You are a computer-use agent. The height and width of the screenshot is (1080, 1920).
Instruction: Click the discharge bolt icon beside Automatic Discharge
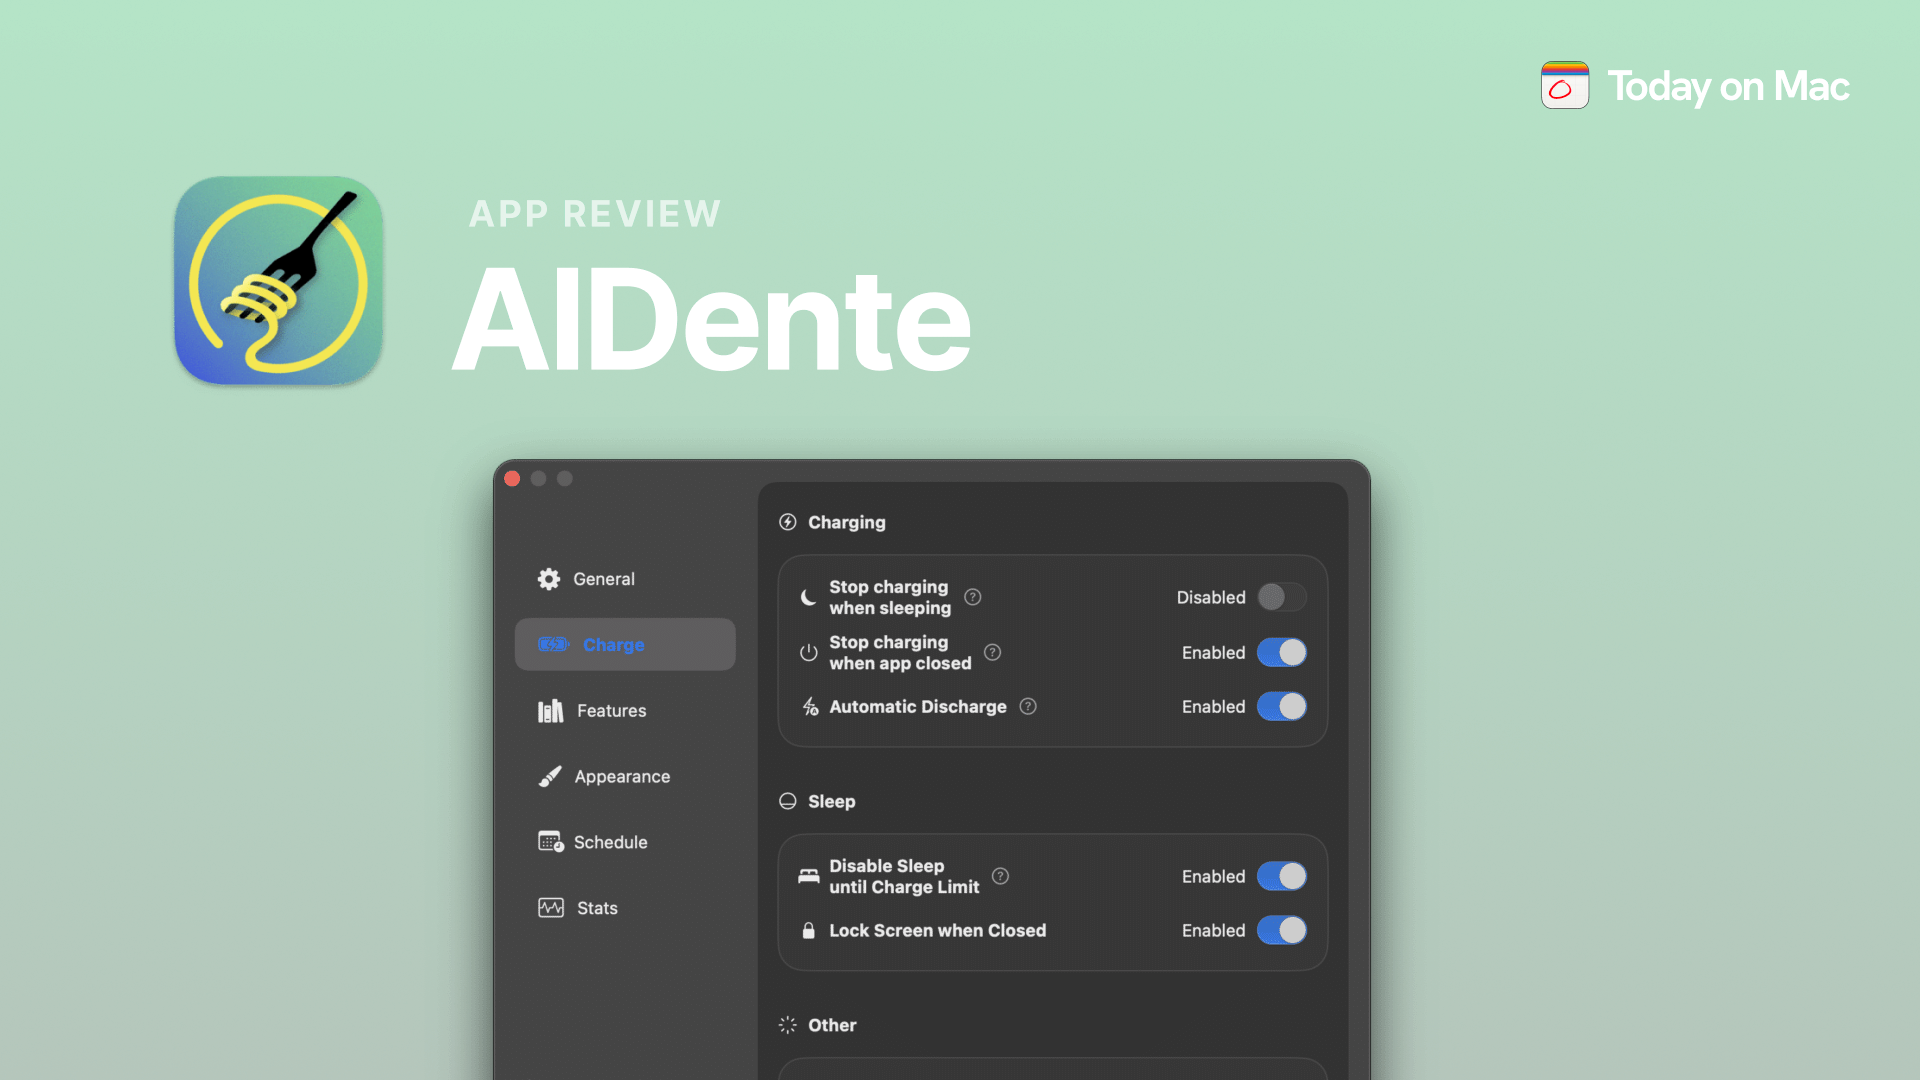[807, 706]
